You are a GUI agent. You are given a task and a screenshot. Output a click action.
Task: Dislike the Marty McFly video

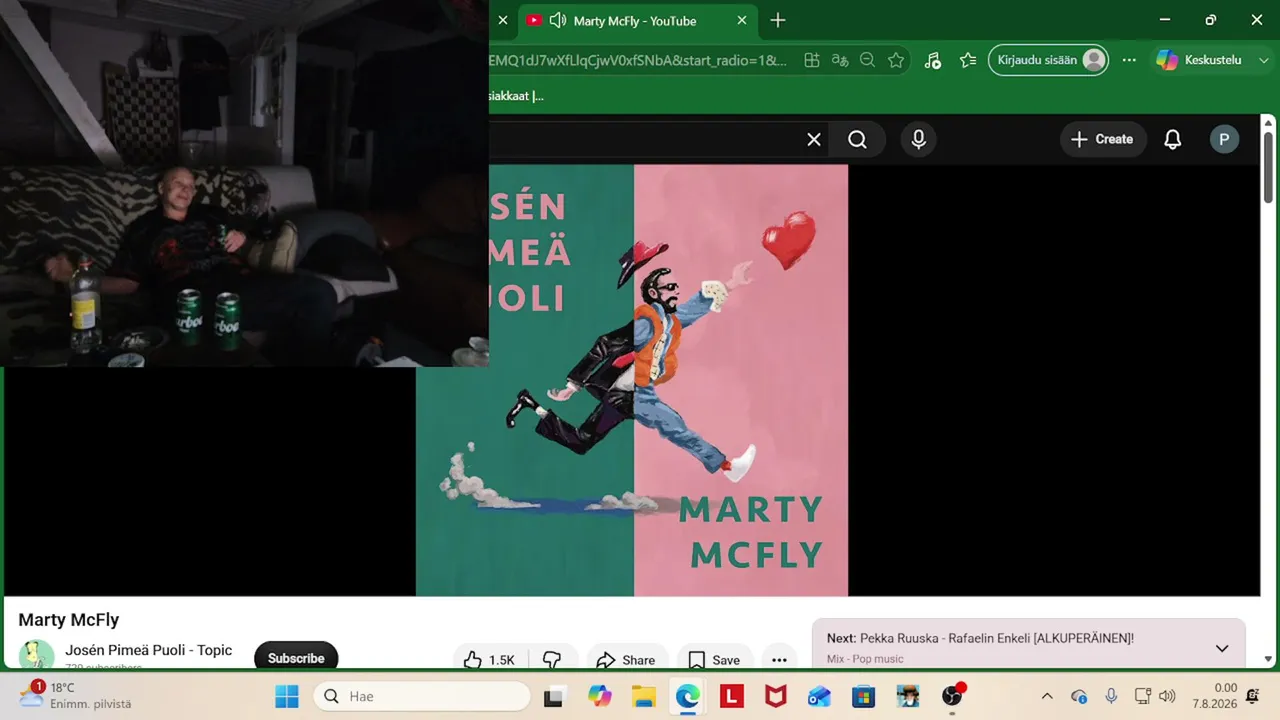click(x=552, y=659)
